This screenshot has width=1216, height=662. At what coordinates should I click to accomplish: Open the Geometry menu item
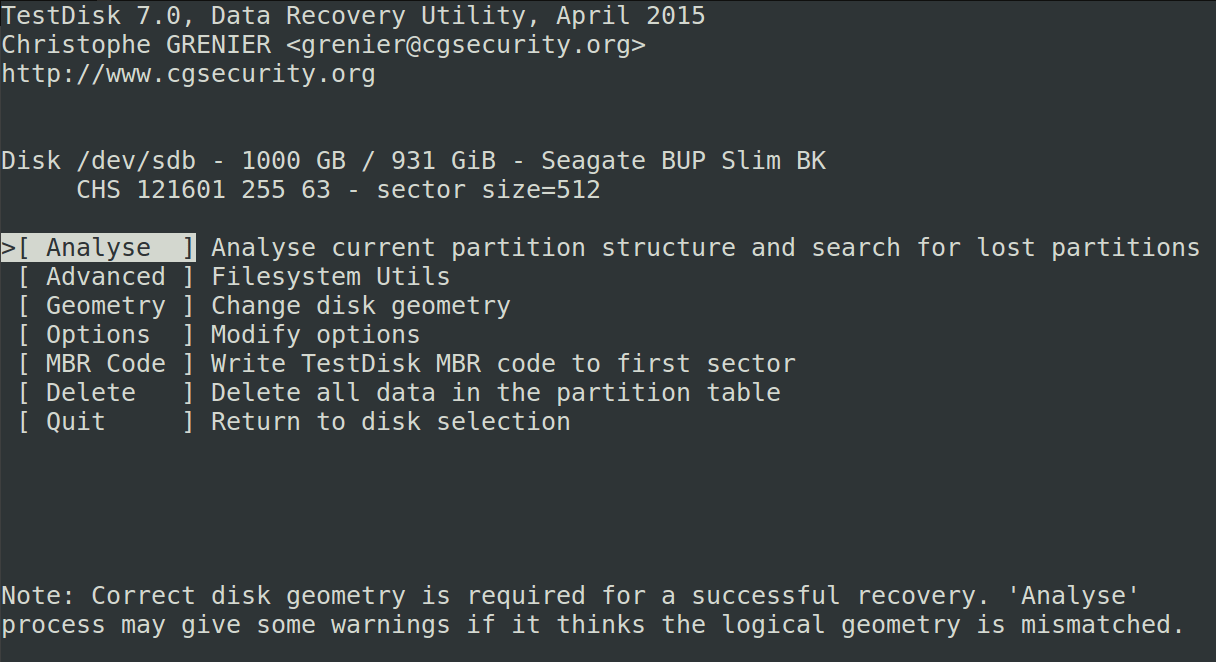pos(105,306)
